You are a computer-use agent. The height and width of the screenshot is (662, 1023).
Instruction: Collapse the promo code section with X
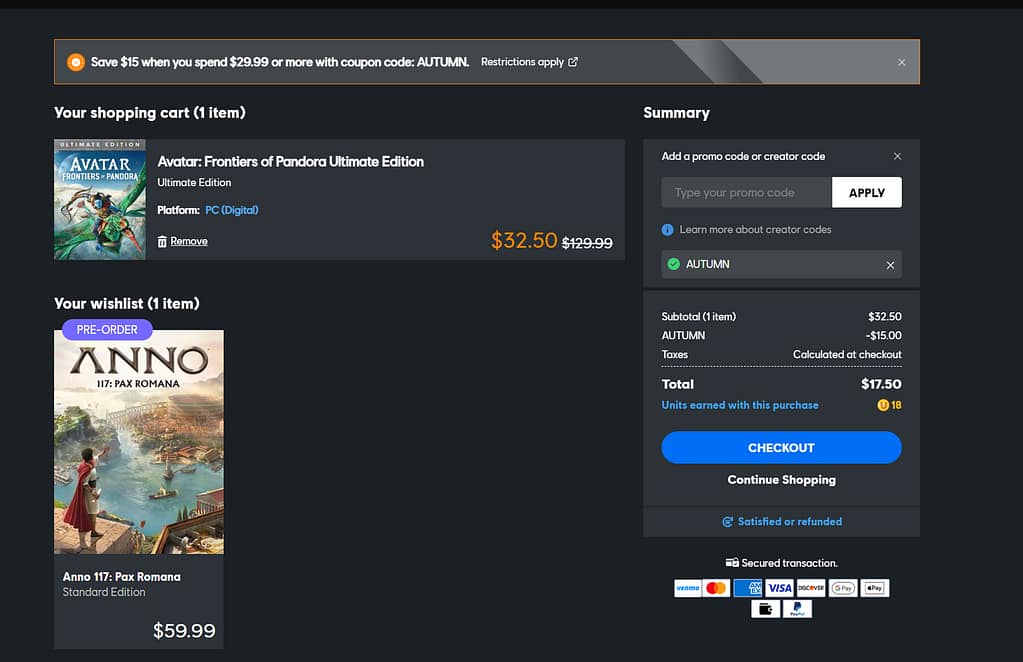(x=897, y=156)
